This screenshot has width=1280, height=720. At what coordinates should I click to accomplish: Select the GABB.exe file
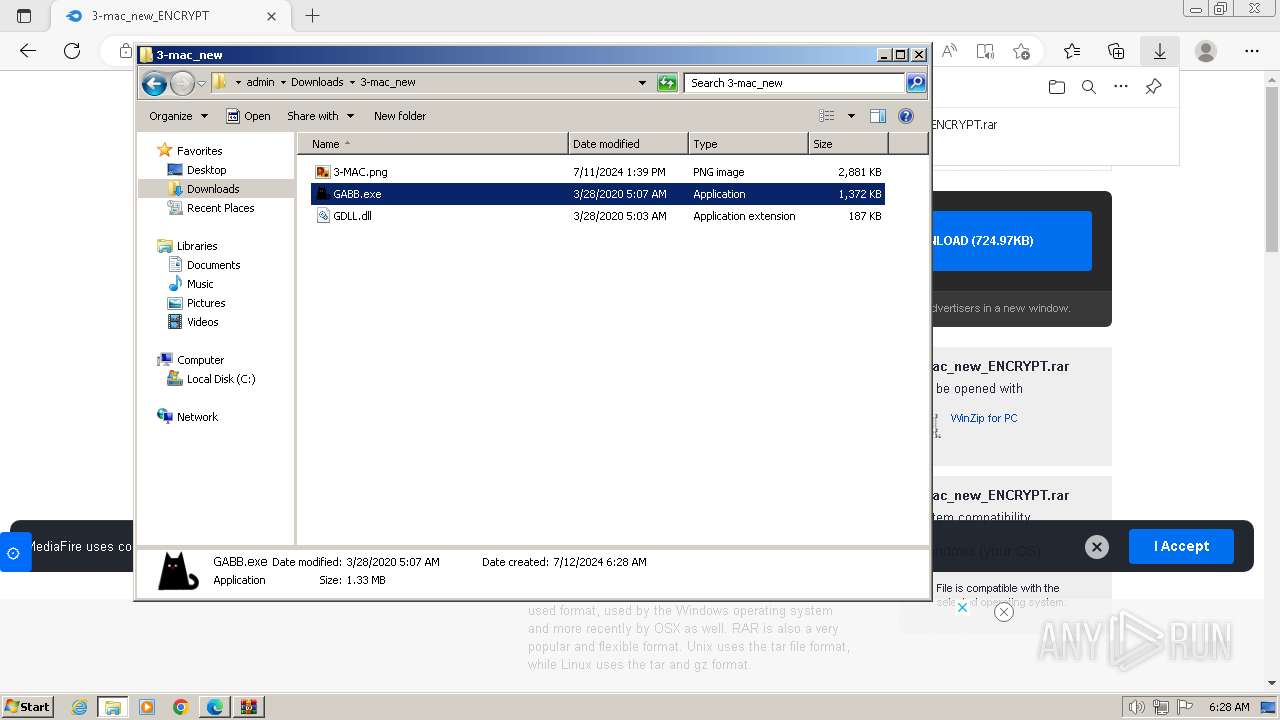tap(598, 194)
